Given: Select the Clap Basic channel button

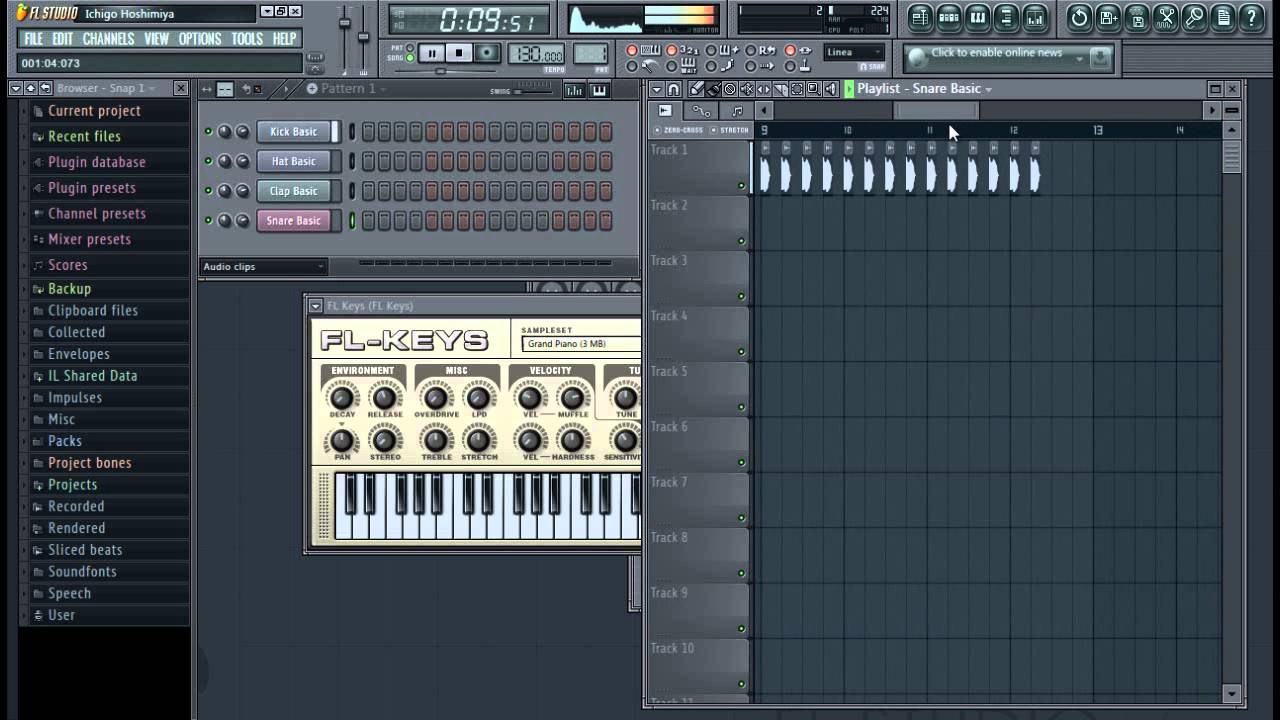Looking at the screenshot, I should click(293, 191).
